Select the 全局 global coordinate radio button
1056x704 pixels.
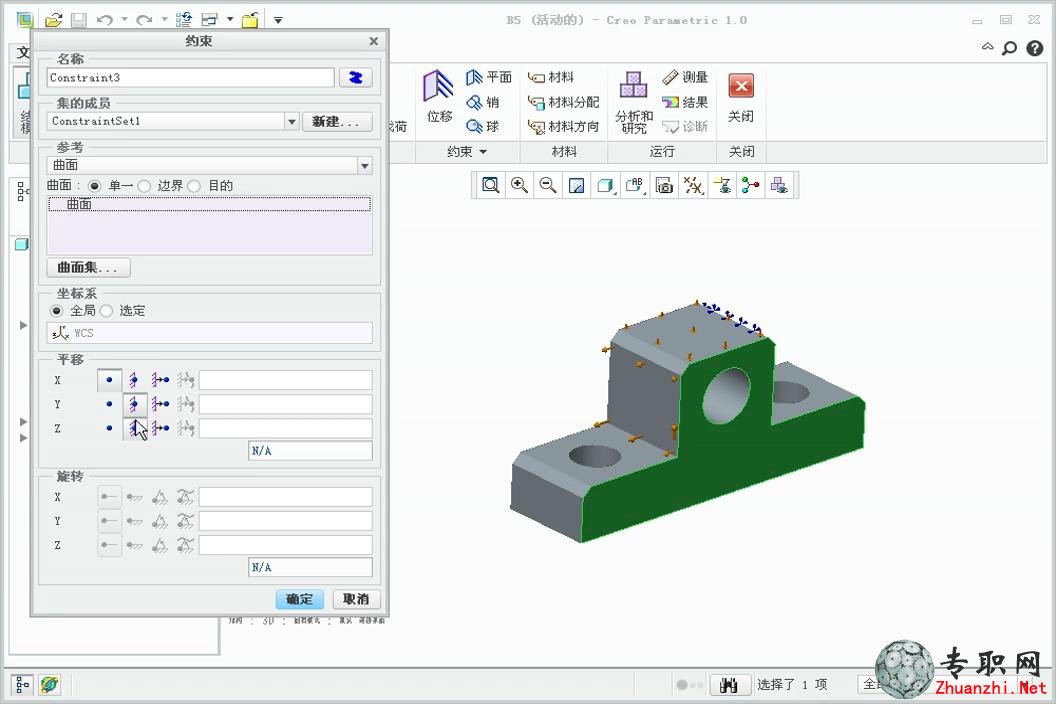57,311
